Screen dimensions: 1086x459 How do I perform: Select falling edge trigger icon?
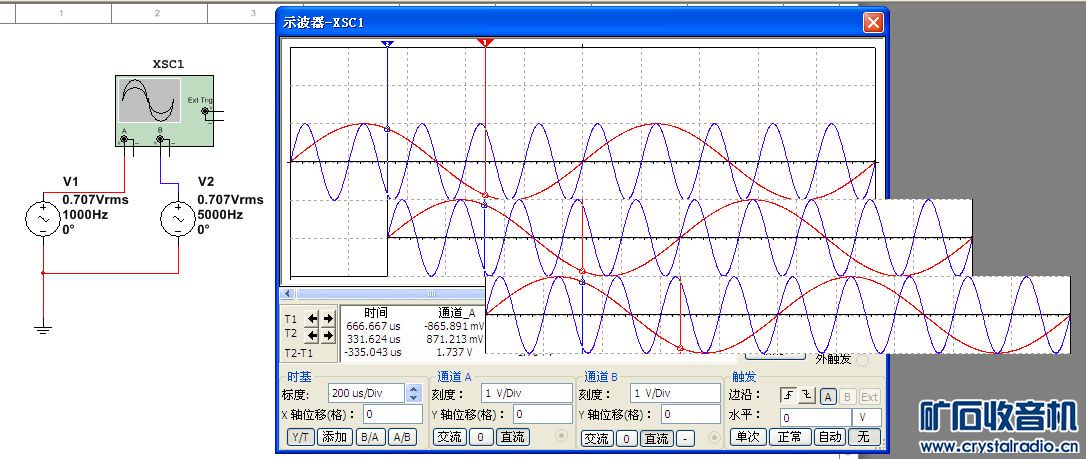point(805,396)
